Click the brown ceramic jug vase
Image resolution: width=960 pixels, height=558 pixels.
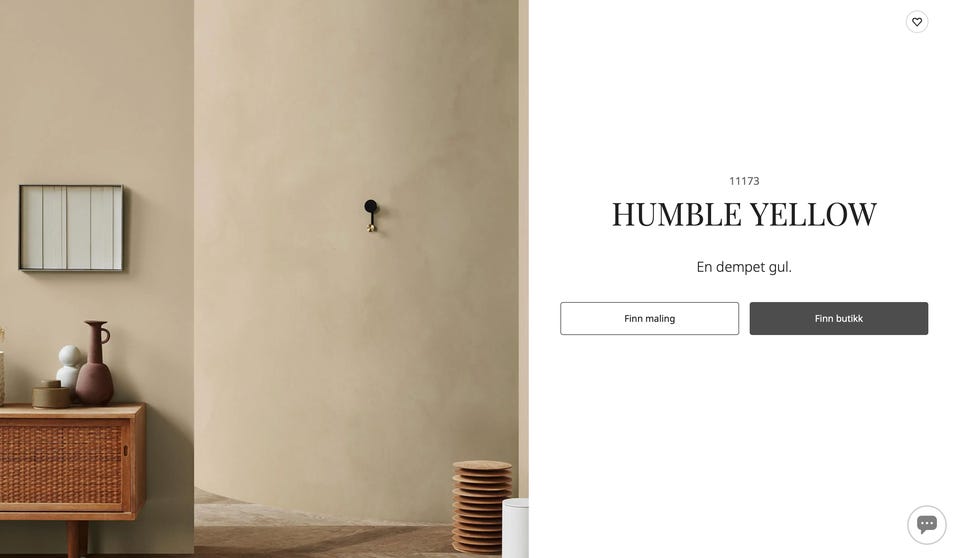(x=95, y=363)
